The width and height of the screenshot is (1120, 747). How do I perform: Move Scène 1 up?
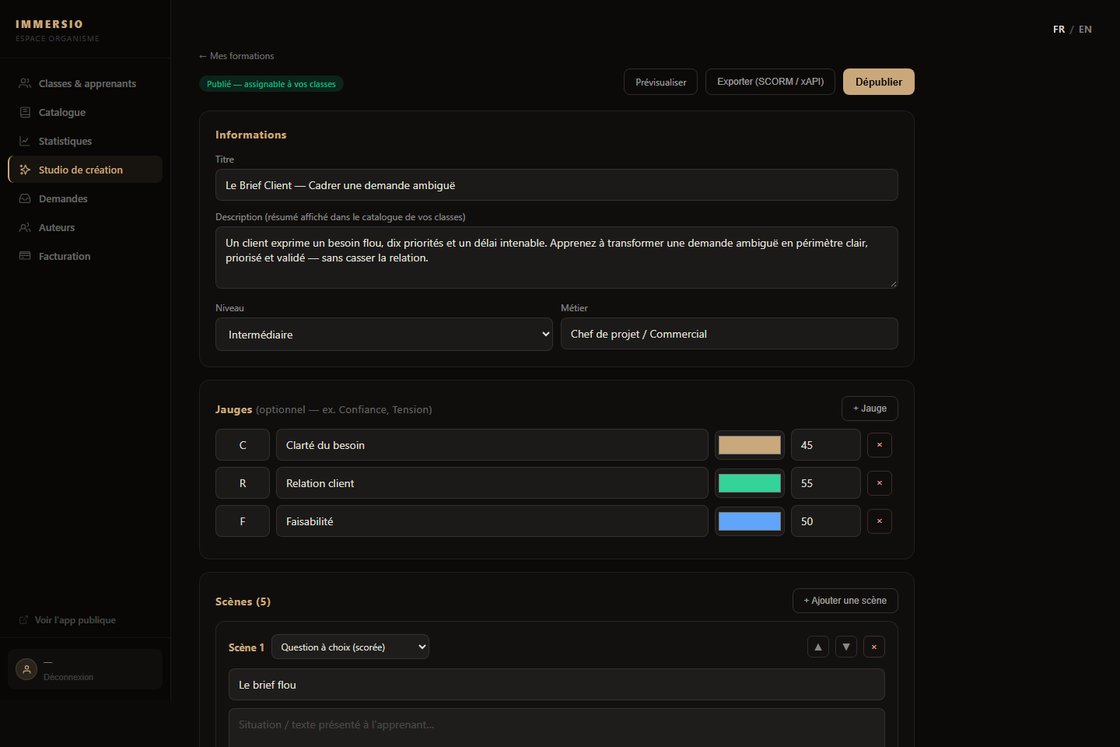click(x=818, y=647)
